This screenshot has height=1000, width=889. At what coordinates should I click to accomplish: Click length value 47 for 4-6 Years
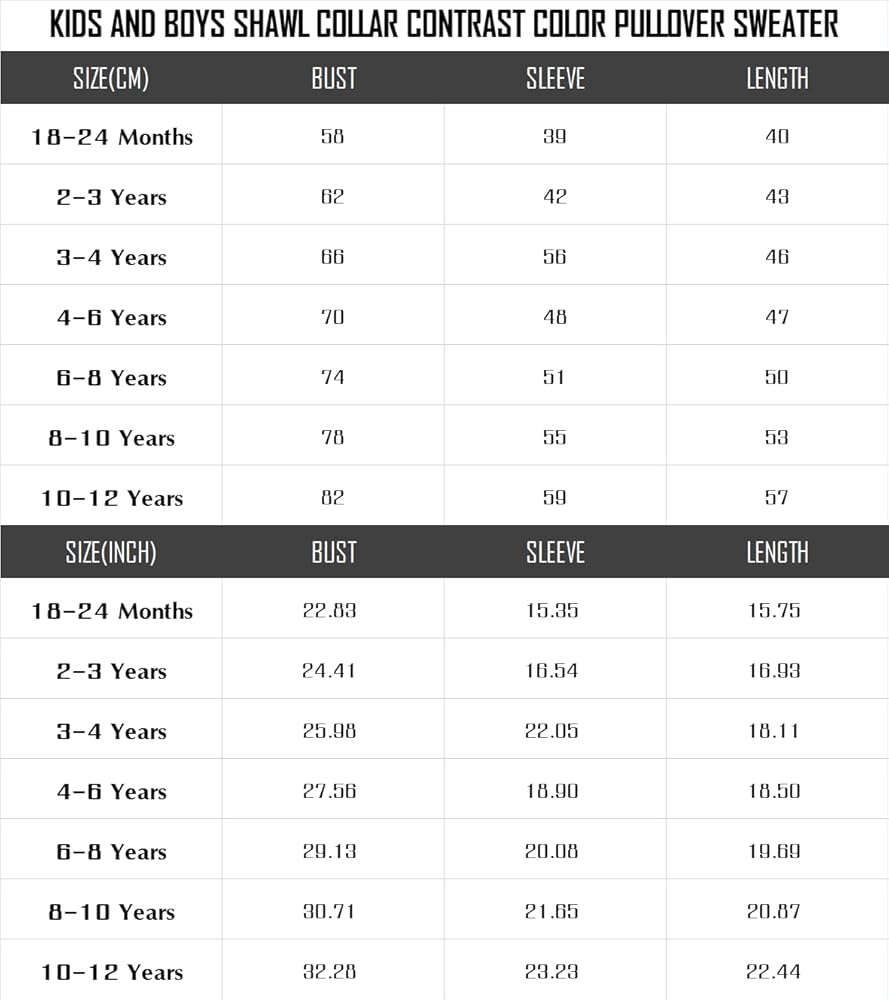click(777, 317)
